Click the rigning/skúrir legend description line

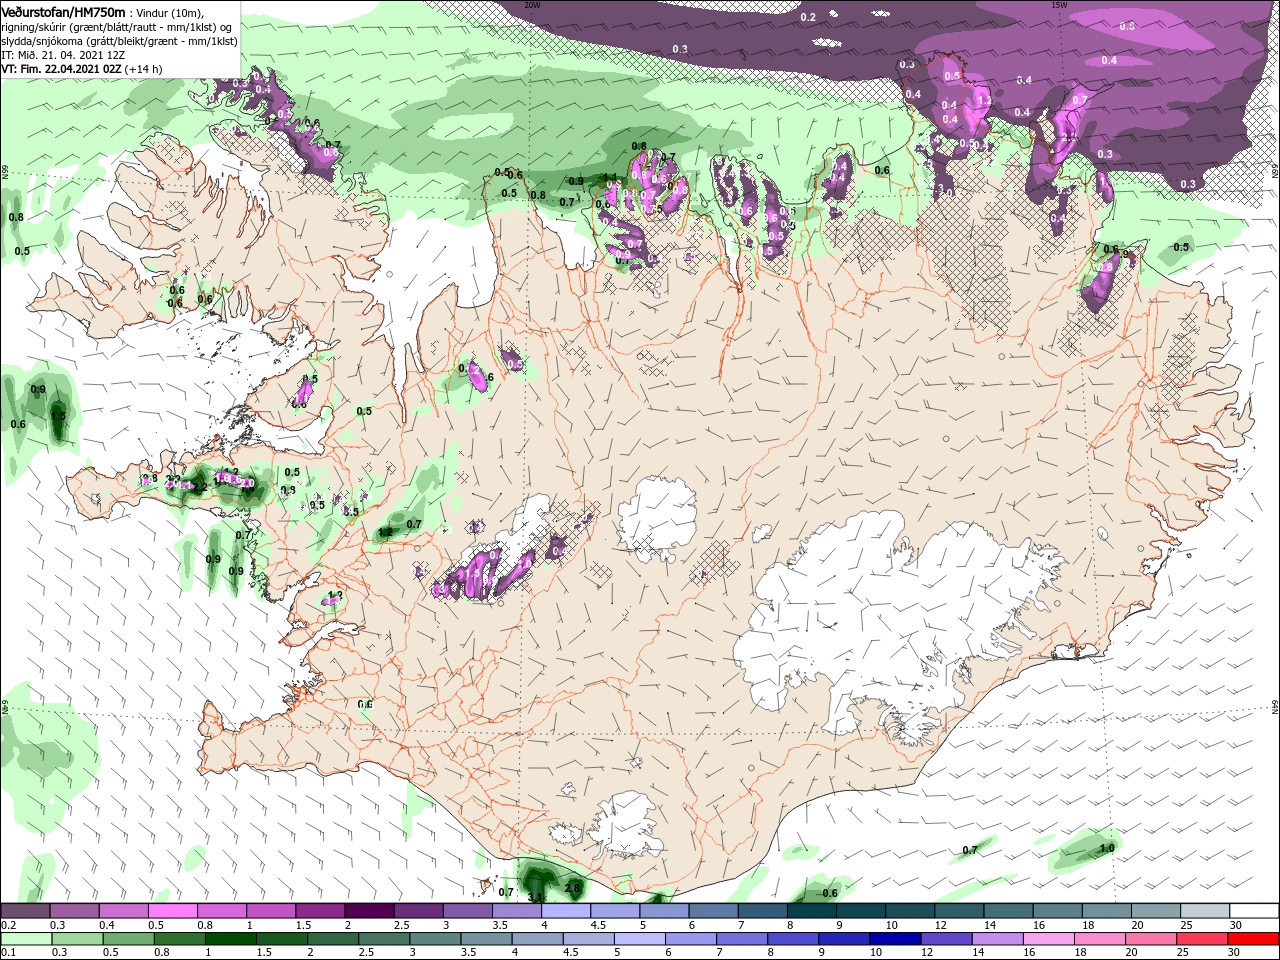pyautogui.click(x=118, y=26)
